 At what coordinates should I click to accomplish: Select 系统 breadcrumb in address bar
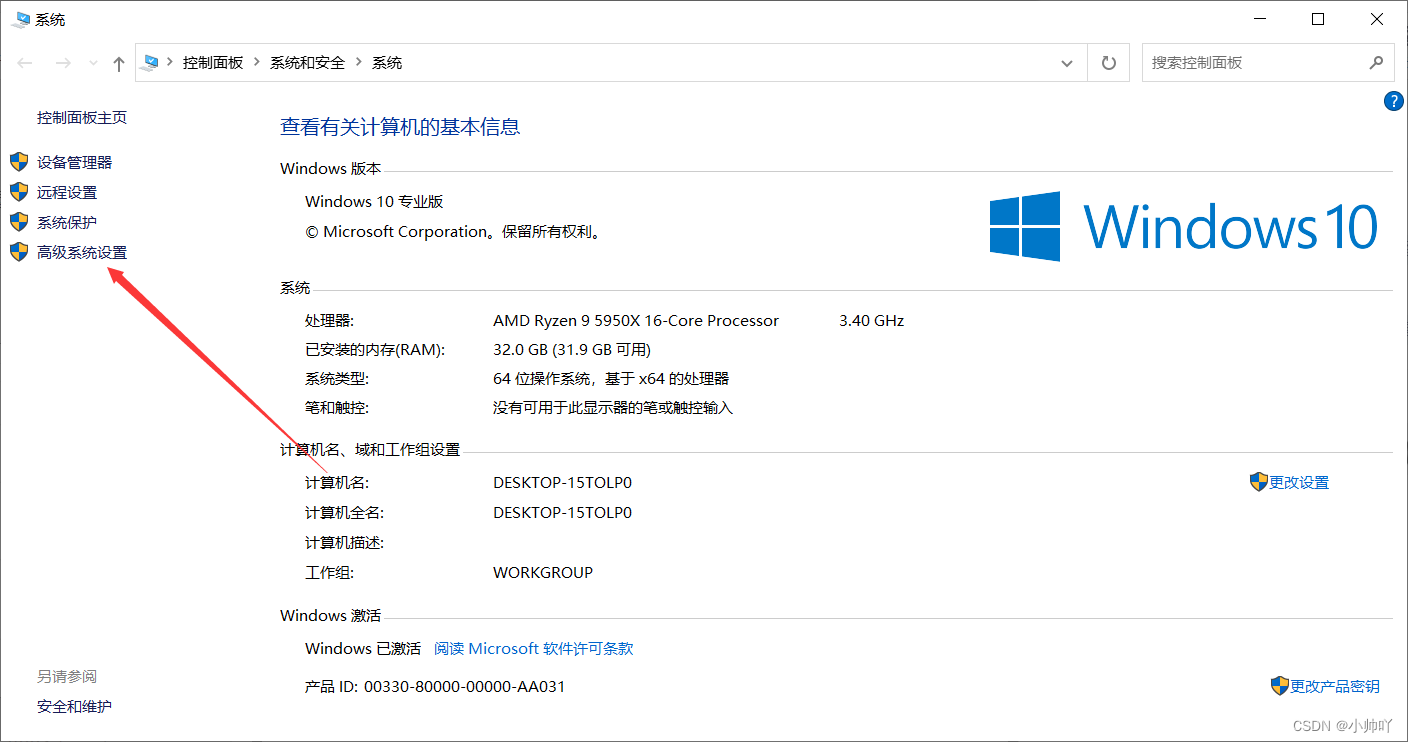pos(387,62)
